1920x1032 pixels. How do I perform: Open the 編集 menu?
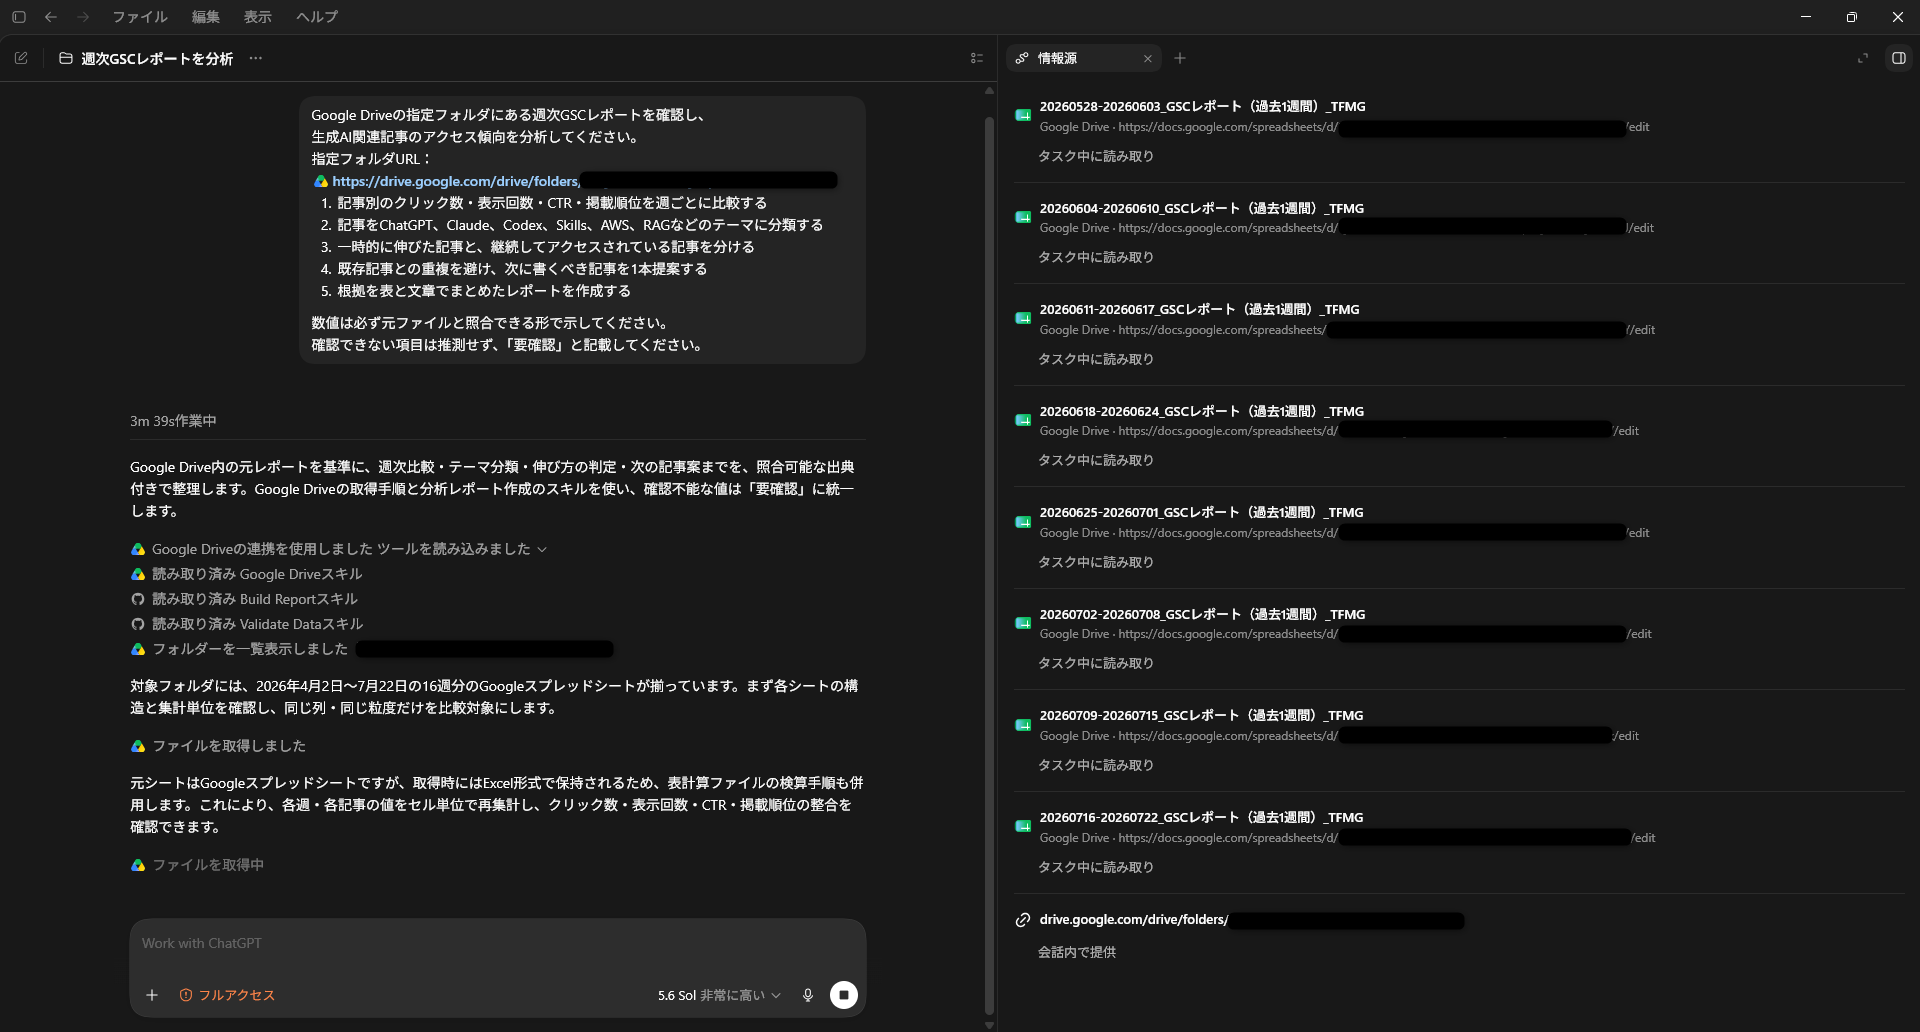click(206, 17)
